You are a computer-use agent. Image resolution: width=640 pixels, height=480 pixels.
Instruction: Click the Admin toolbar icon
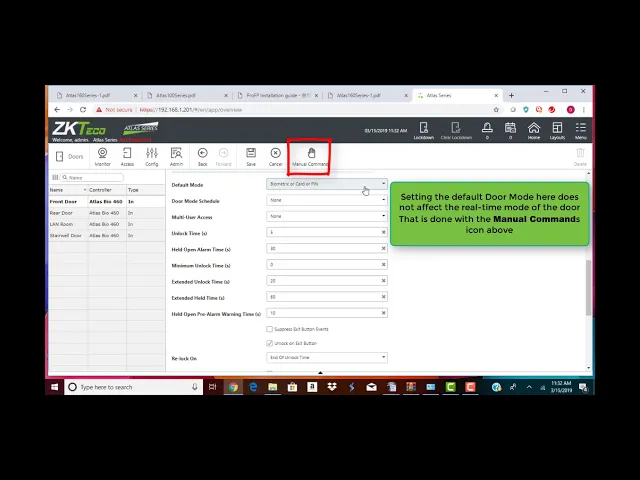[x=176, y=156]
